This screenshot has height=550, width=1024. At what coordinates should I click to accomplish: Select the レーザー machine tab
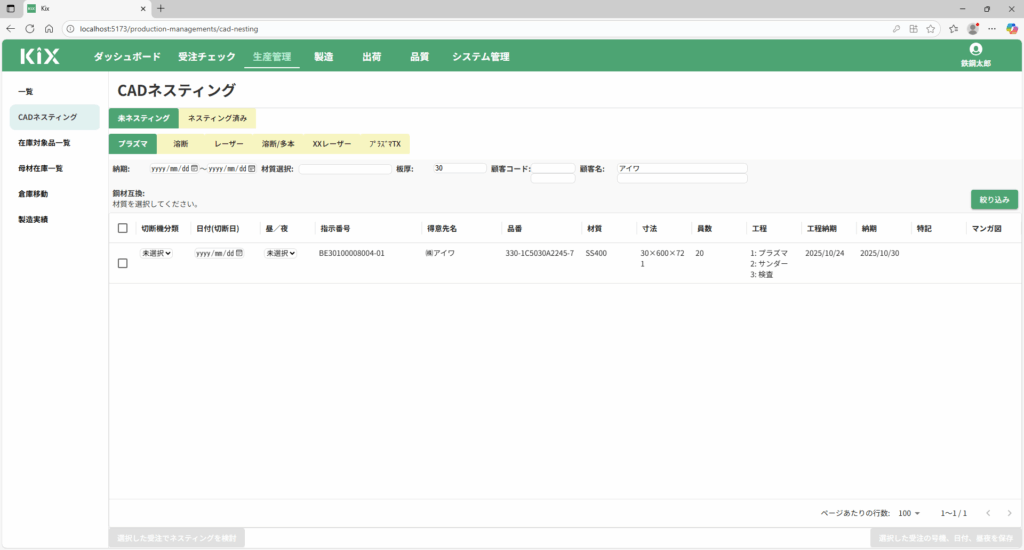click(x=228, y=144)
